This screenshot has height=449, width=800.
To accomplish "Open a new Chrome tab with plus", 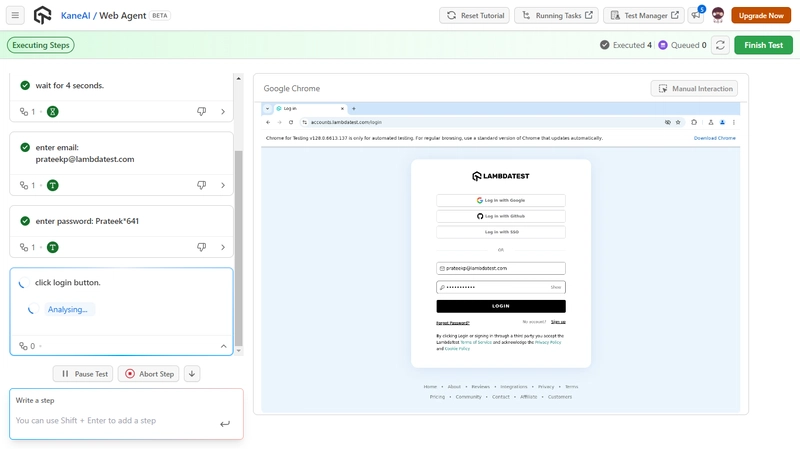I will (354, 109).
